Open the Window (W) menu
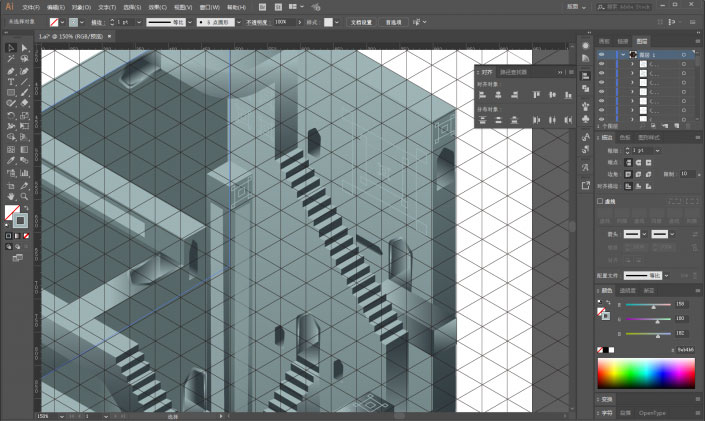This screenshot has height=421, width=705. pyautogui.click(x=210, y=7)
